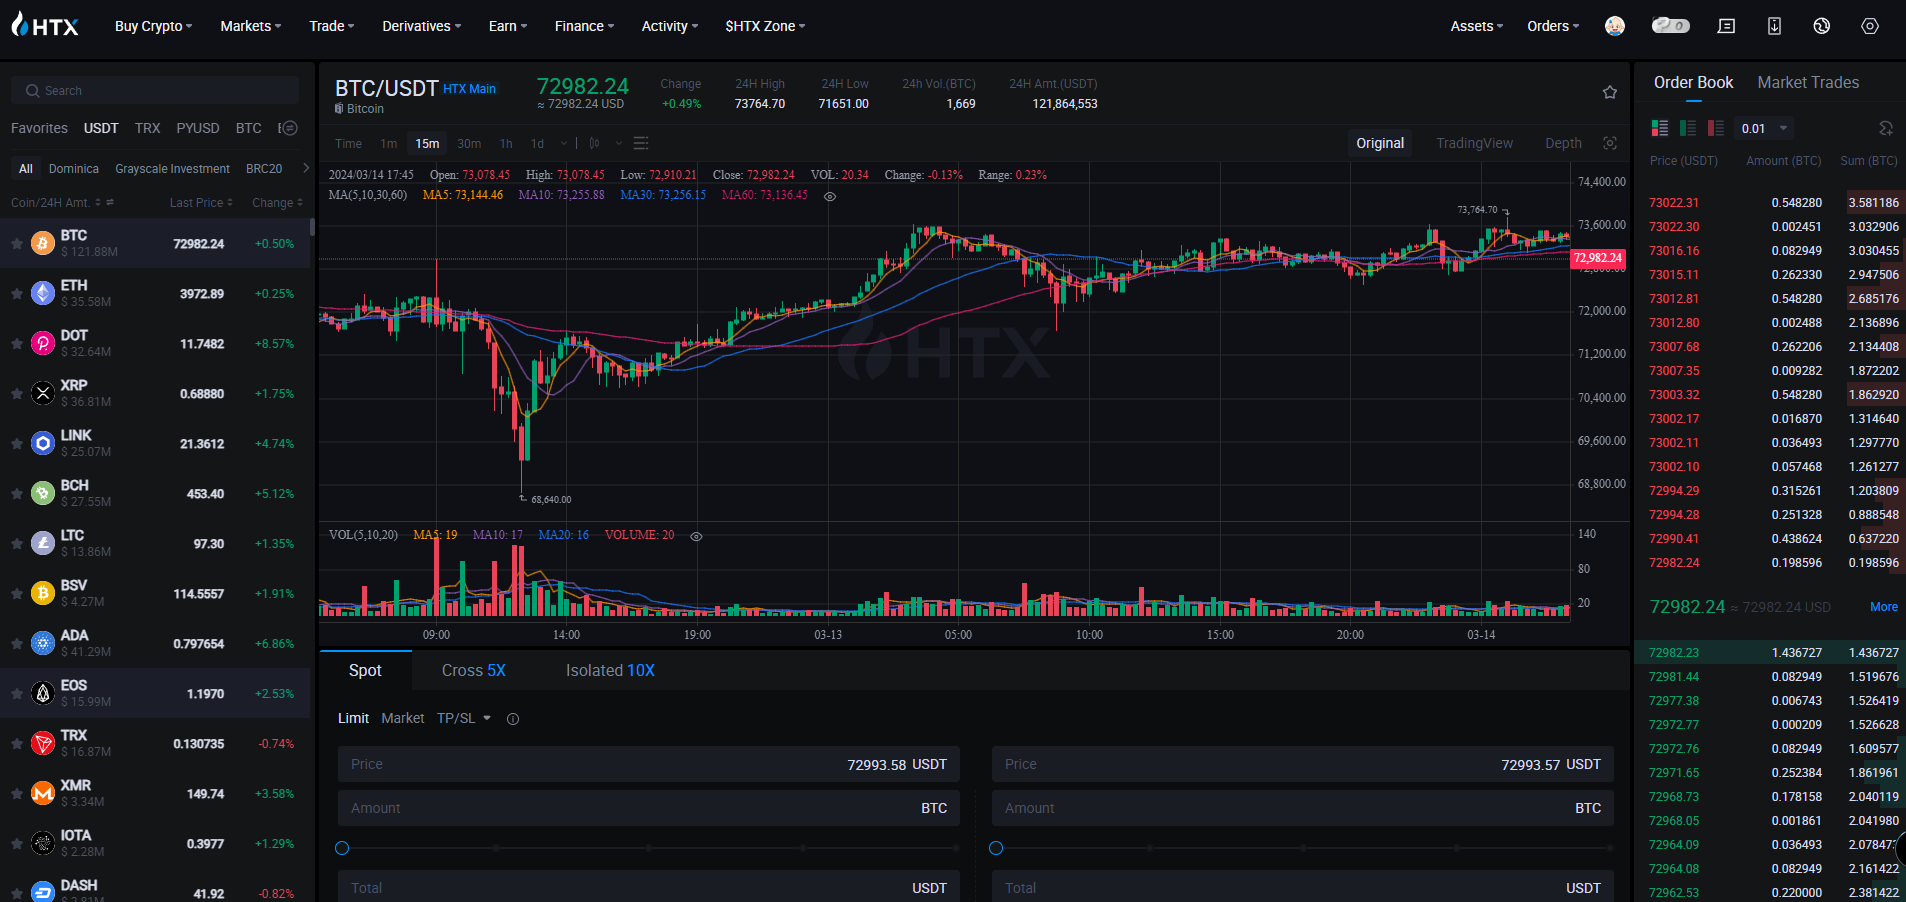1906x902 pixels.
Task: Click the search magnifier icon
Action: click(33, 90)
